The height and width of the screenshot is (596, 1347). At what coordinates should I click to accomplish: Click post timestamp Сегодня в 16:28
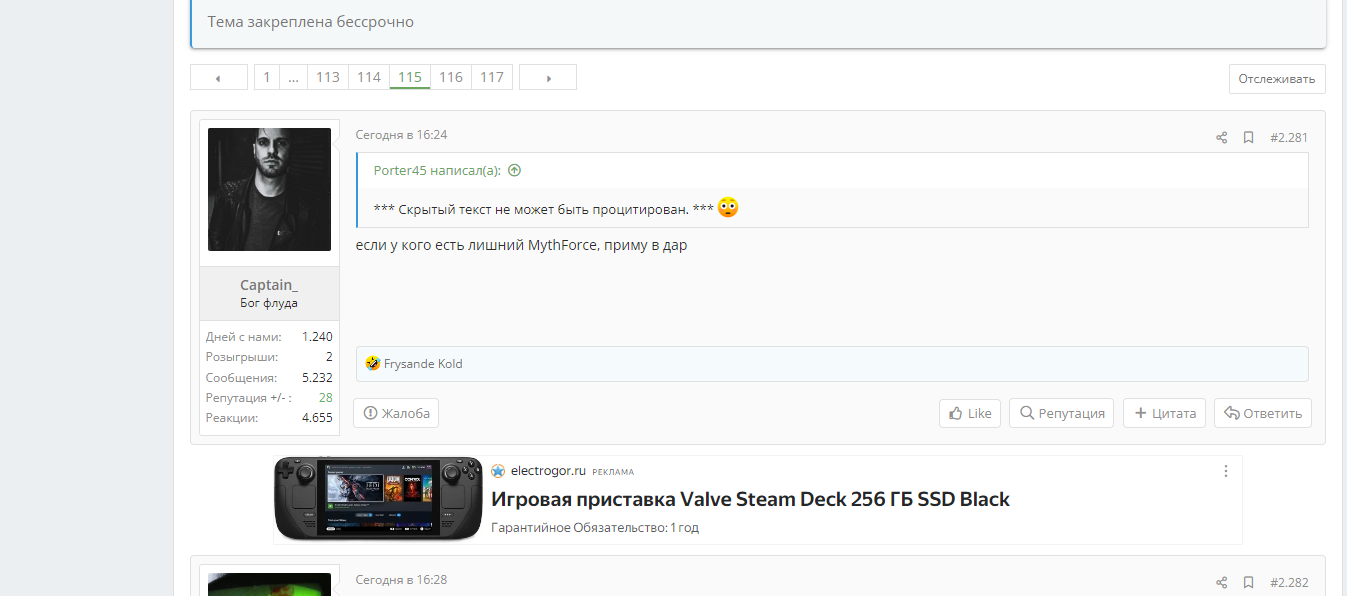[402, 580]
